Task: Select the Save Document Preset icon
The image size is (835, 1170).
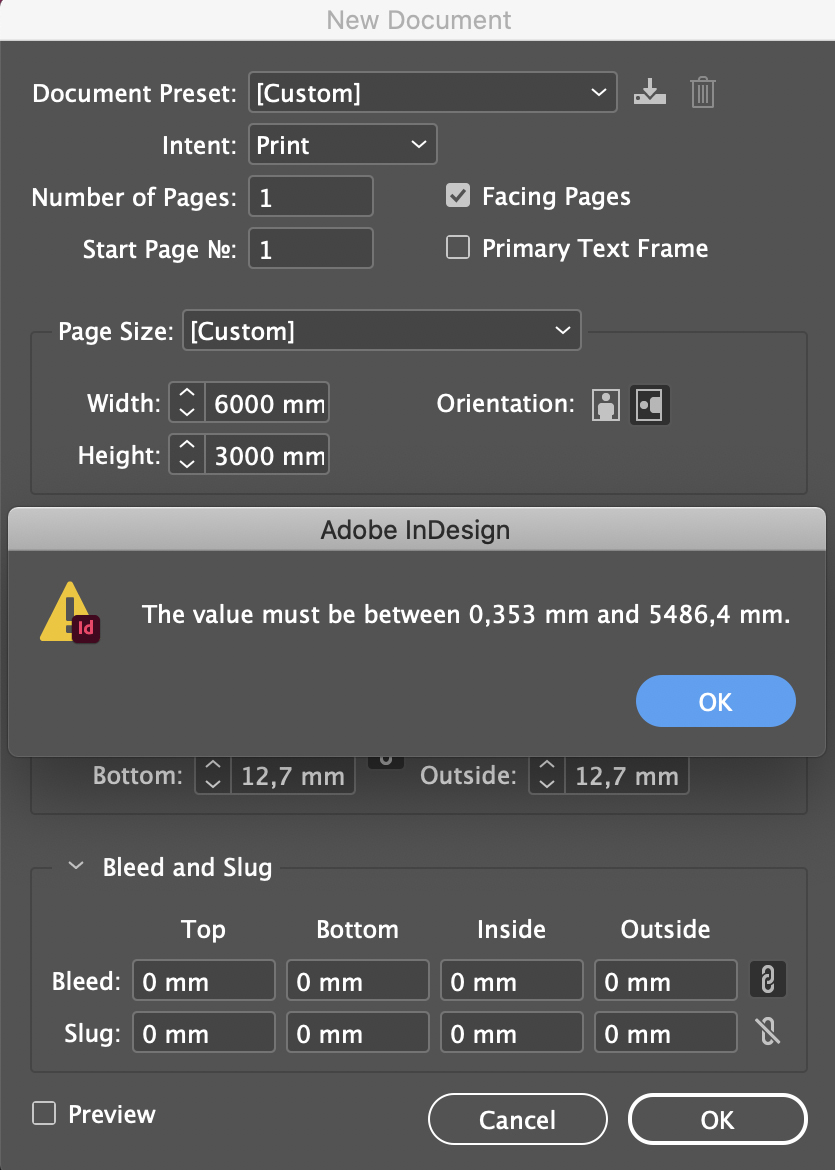Action: tap(649, 92)
